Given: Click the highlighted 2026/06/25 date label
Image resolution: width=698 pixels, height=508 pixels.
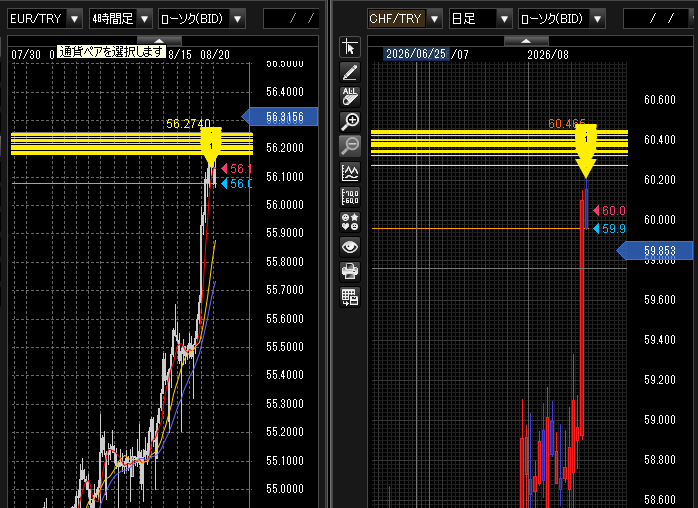Looking at the screenshot, I should click(x=416, y=54).
